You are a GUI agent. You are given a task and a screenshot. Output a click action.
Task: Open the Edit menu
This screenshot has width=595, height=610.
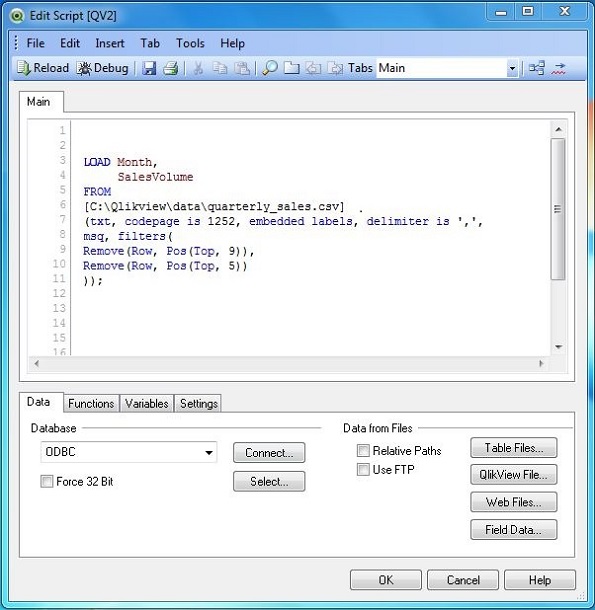(x=70, y=43)
